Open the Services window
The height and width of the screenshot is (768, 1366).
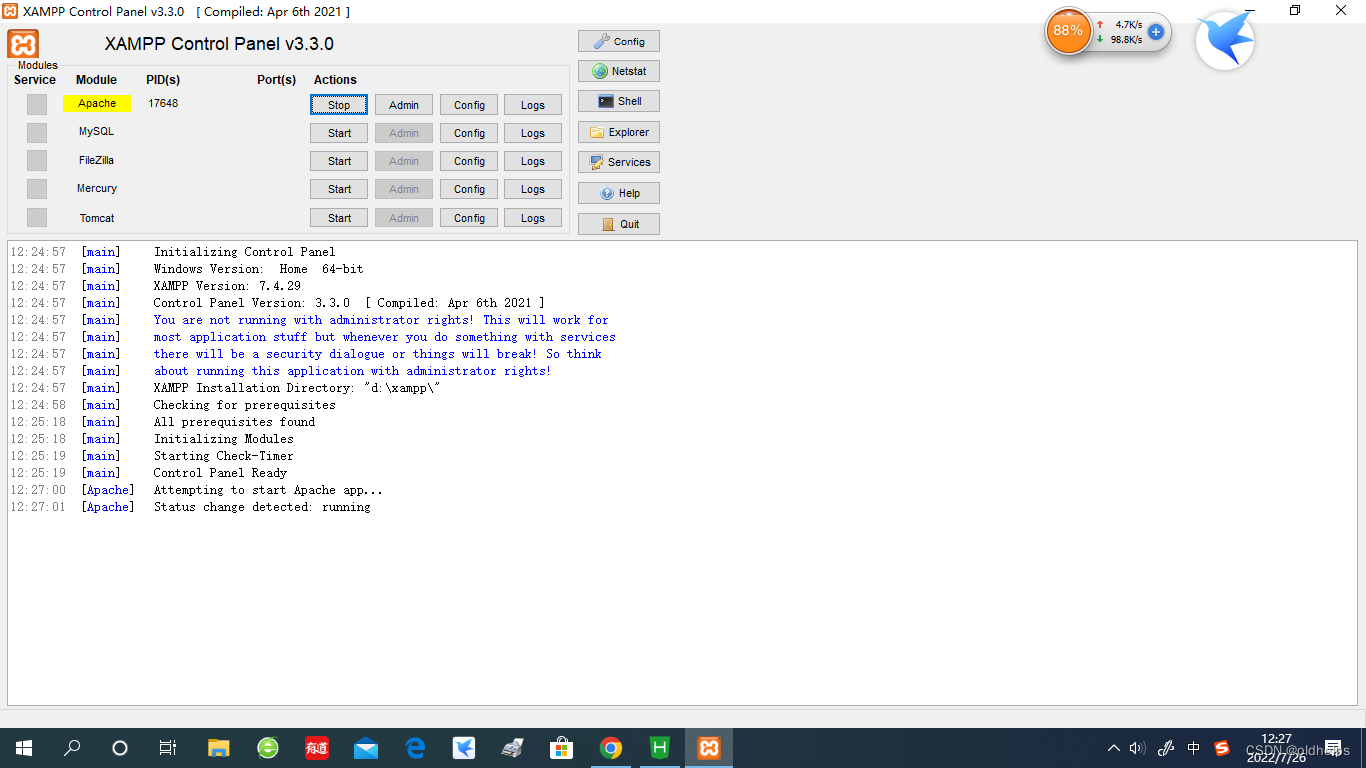click(618, 161)
